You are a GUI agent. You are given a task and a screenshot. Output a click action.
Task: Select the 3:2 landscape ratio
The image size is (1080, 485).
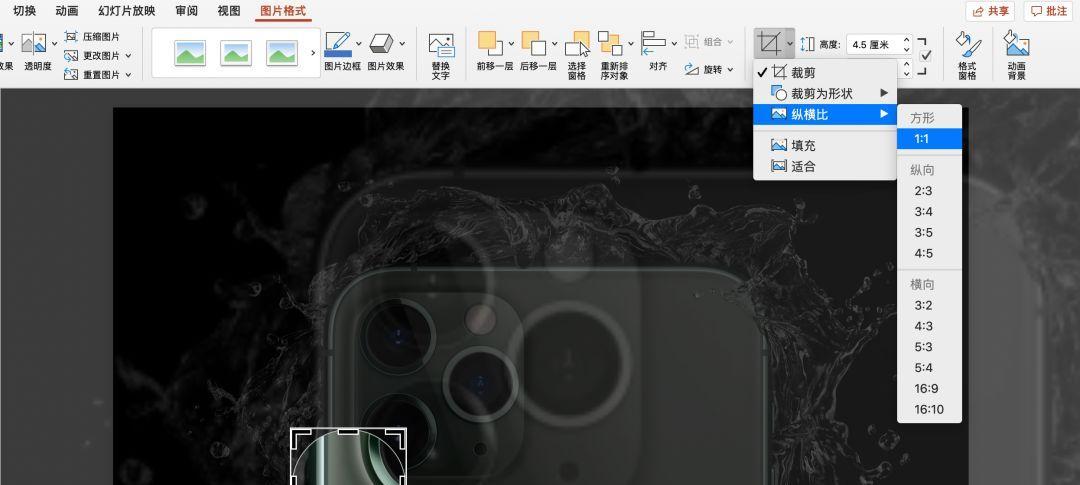[x=929, y=305]
